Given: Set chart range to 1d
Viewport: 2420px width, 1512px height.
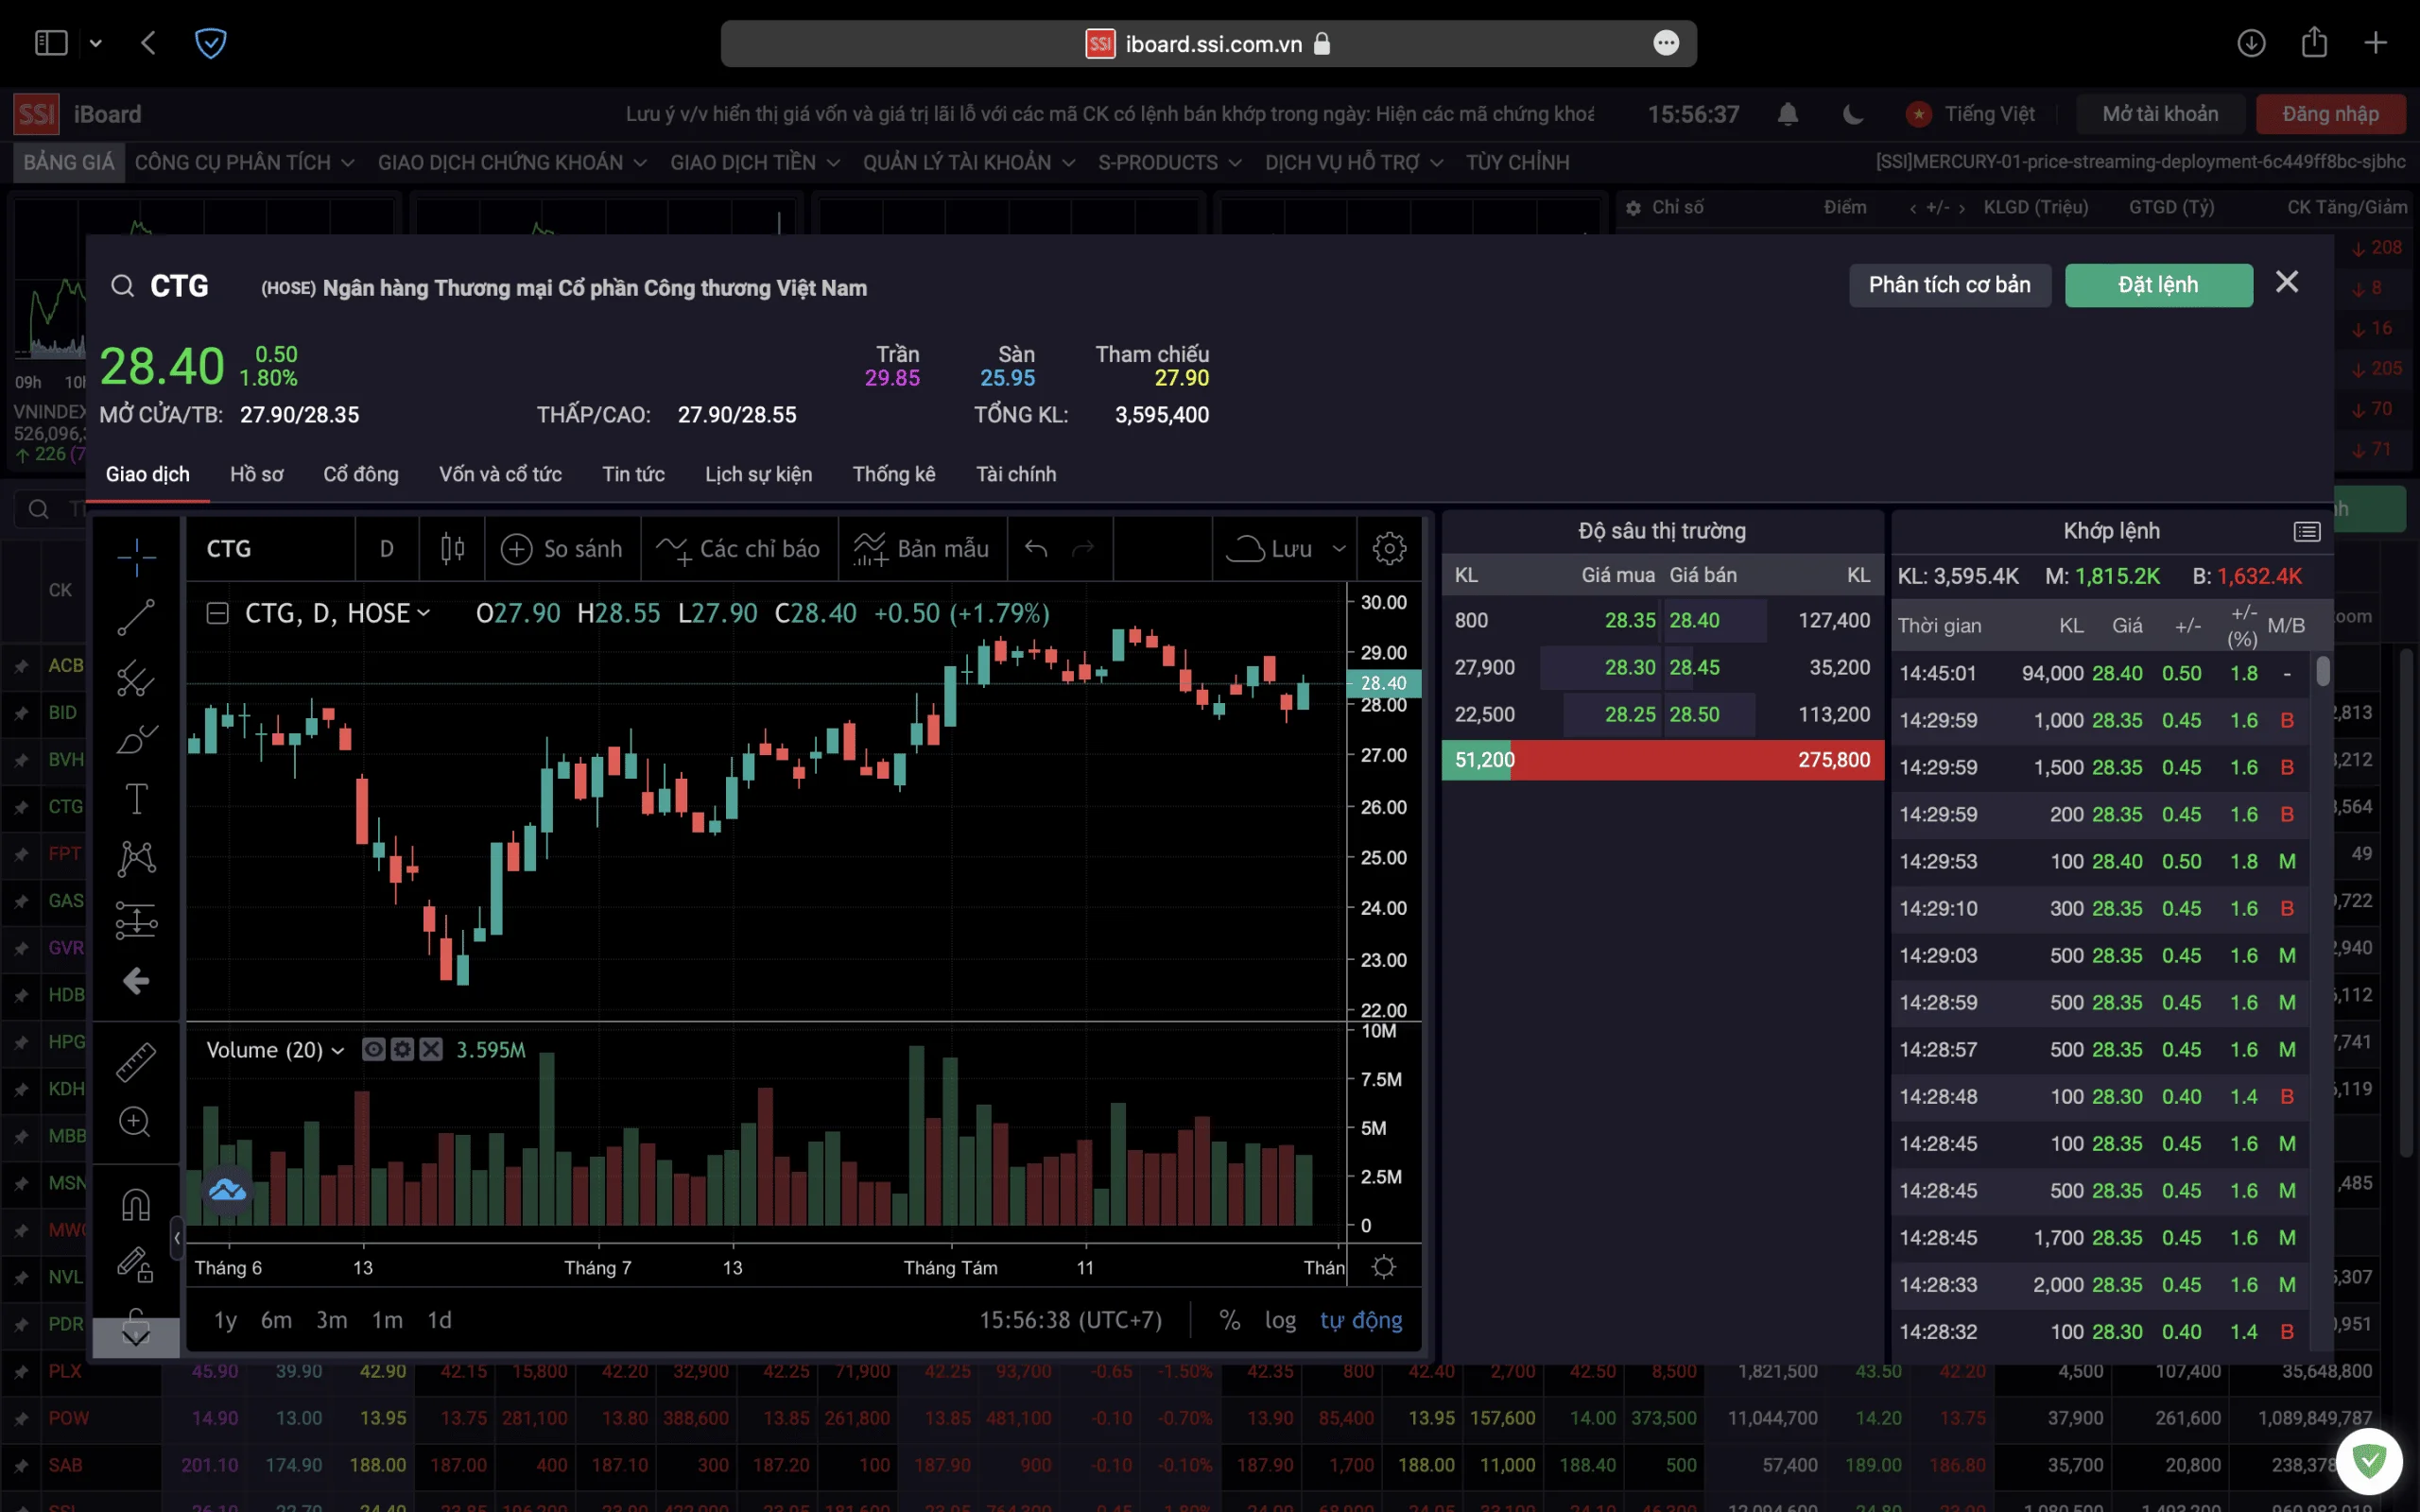Looking at the screenshot, I should pos(439,1320).
